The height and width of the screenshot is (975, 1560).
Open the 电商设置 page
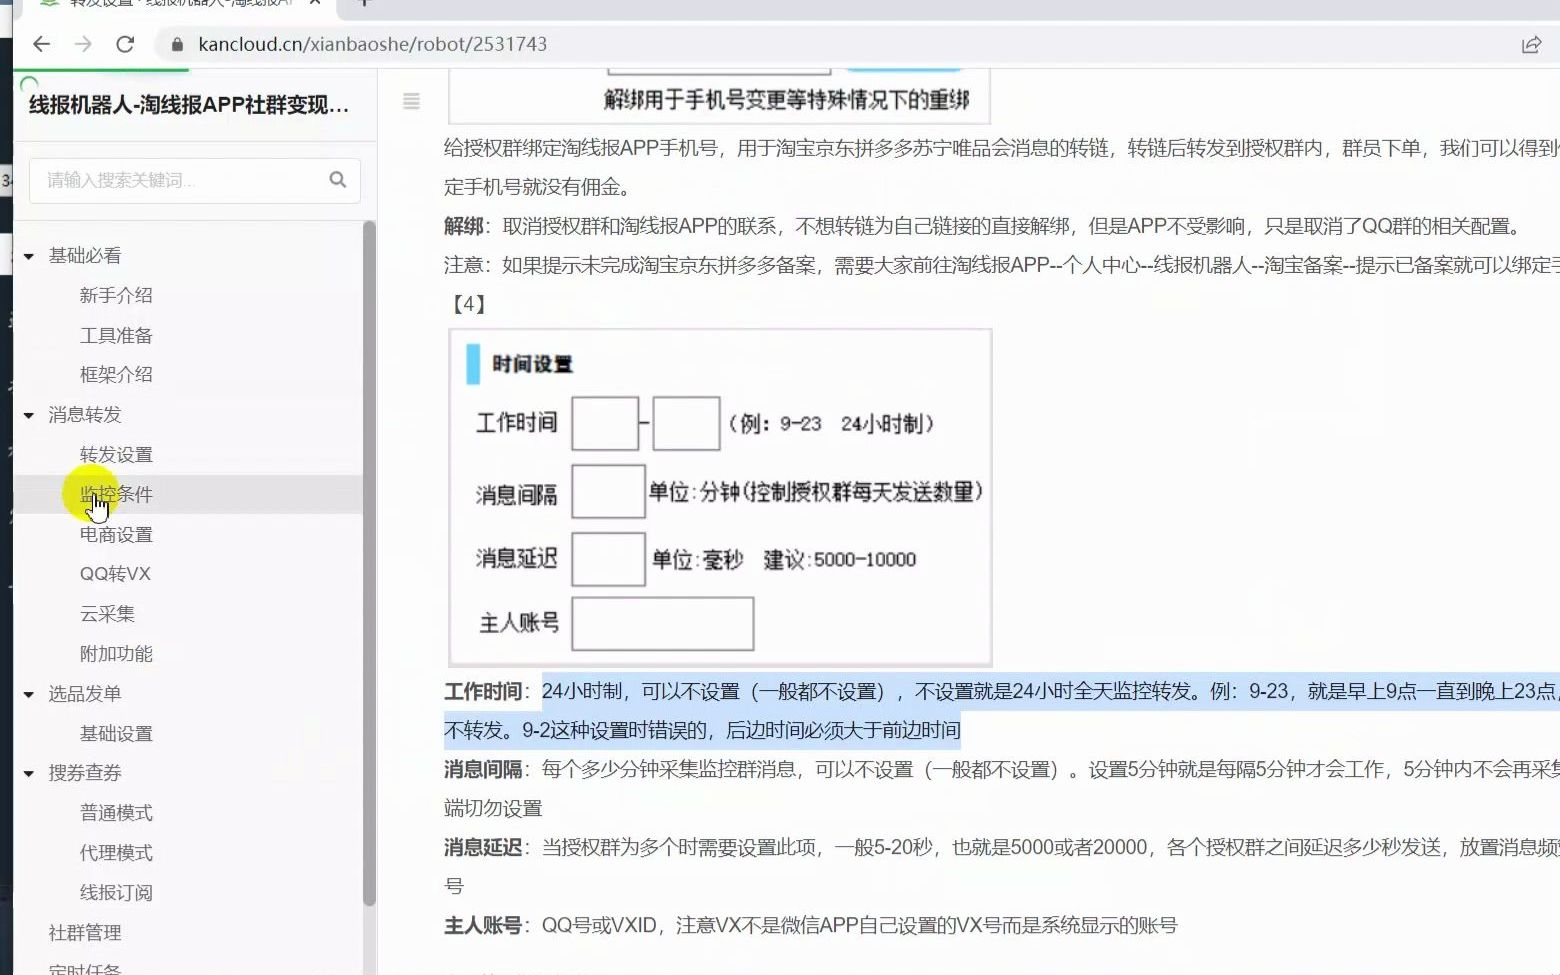116,534
